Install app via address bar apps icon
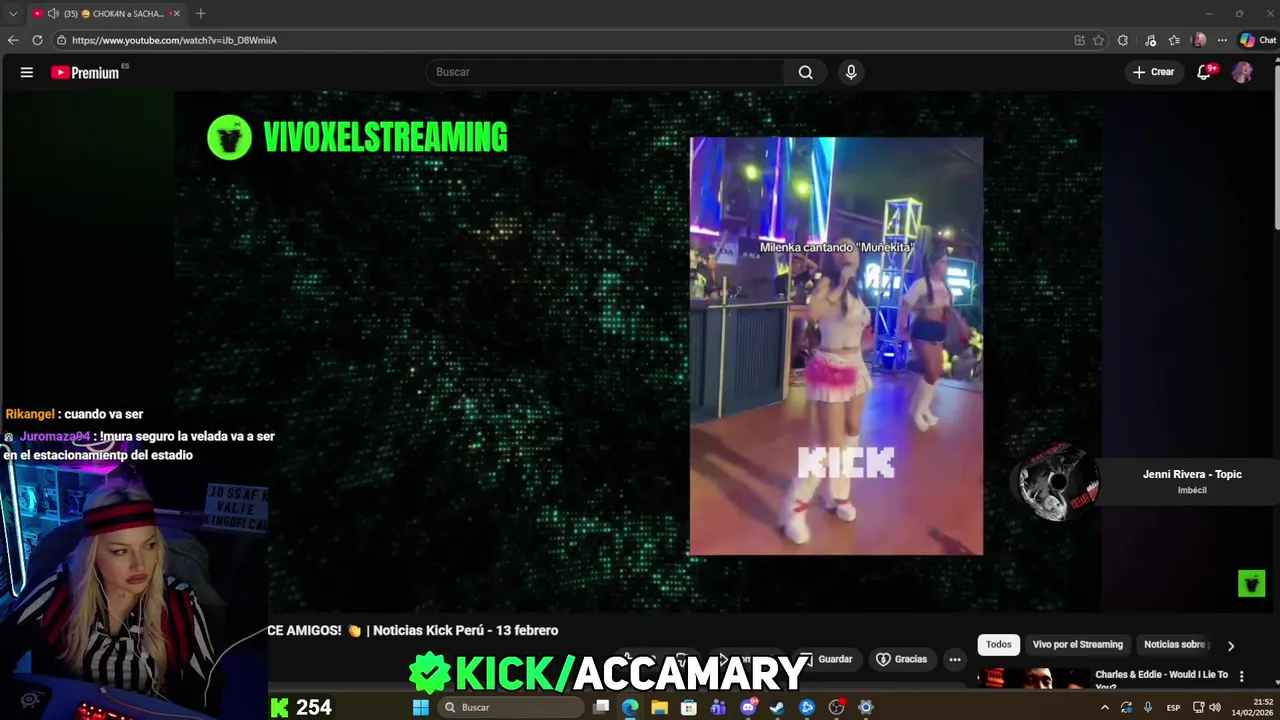 tap(1079, 40)
